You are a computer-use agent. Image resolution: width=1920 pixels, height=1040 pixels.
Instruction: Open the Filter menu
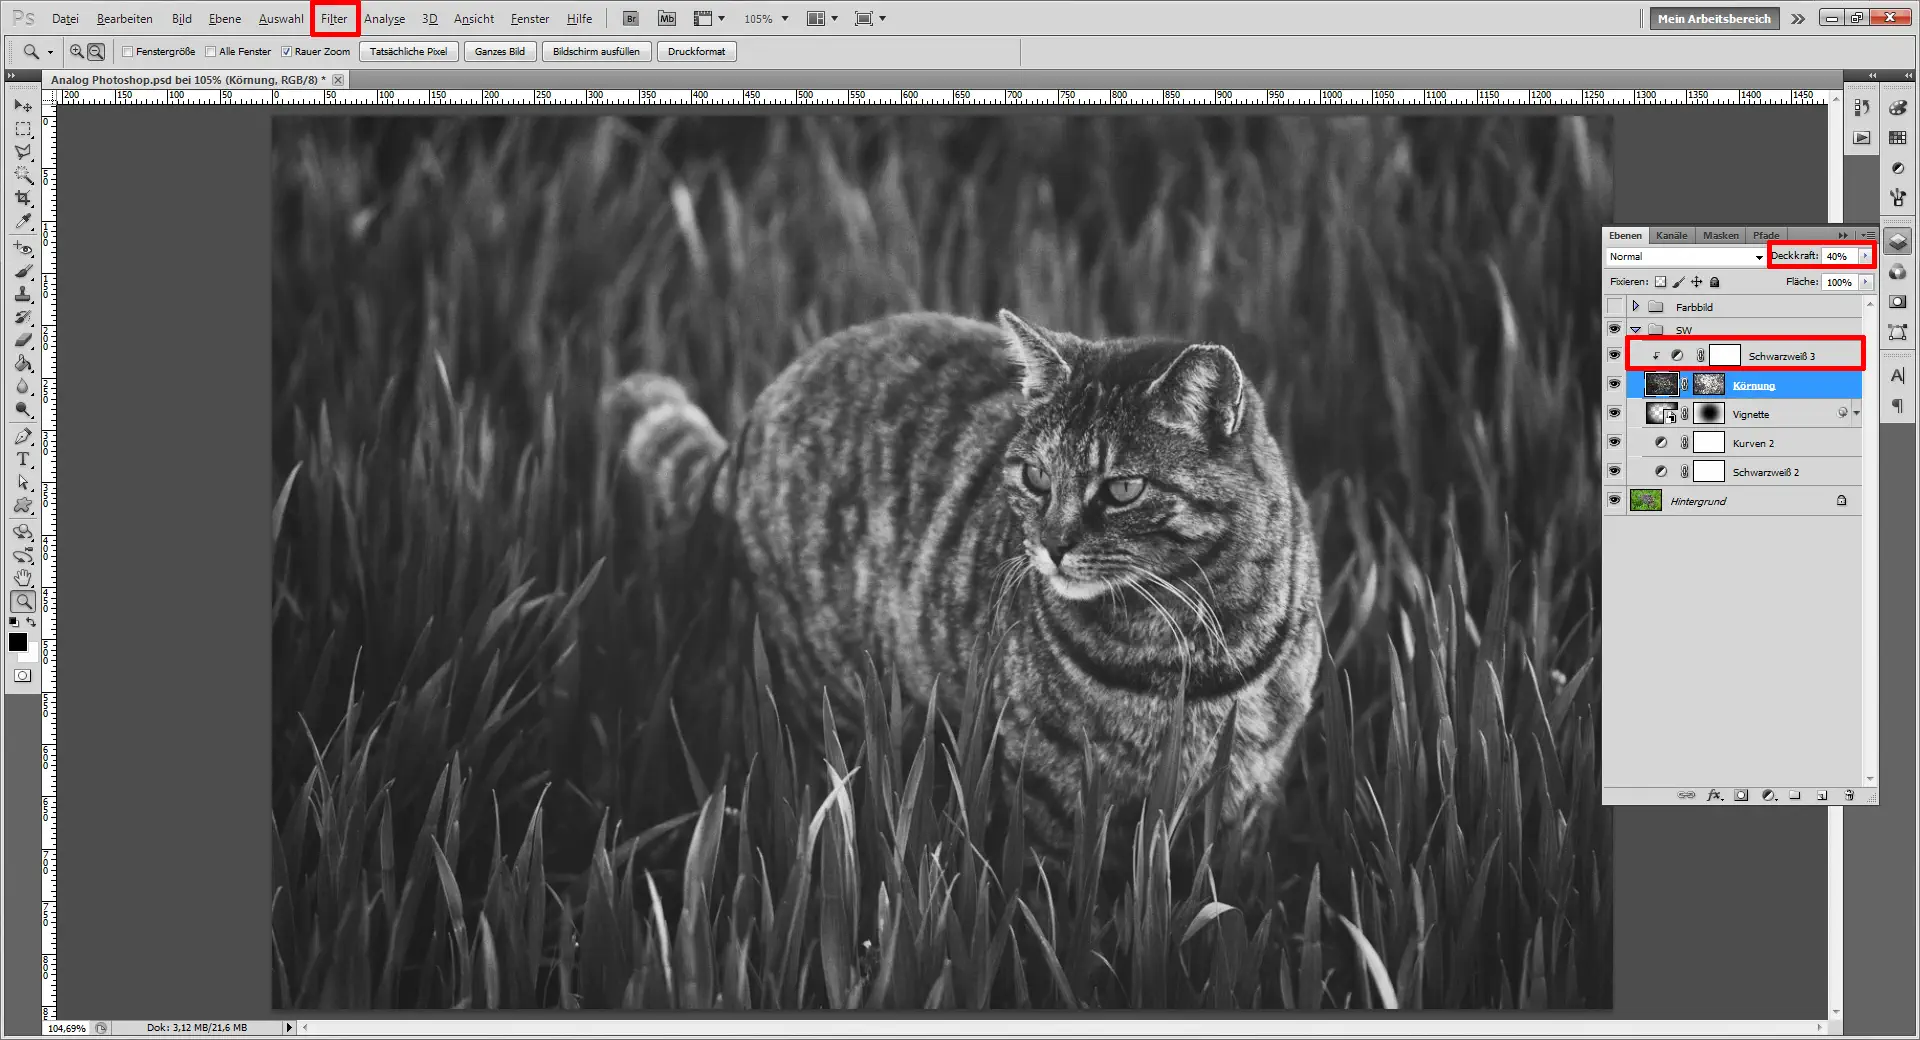point(333,18)
